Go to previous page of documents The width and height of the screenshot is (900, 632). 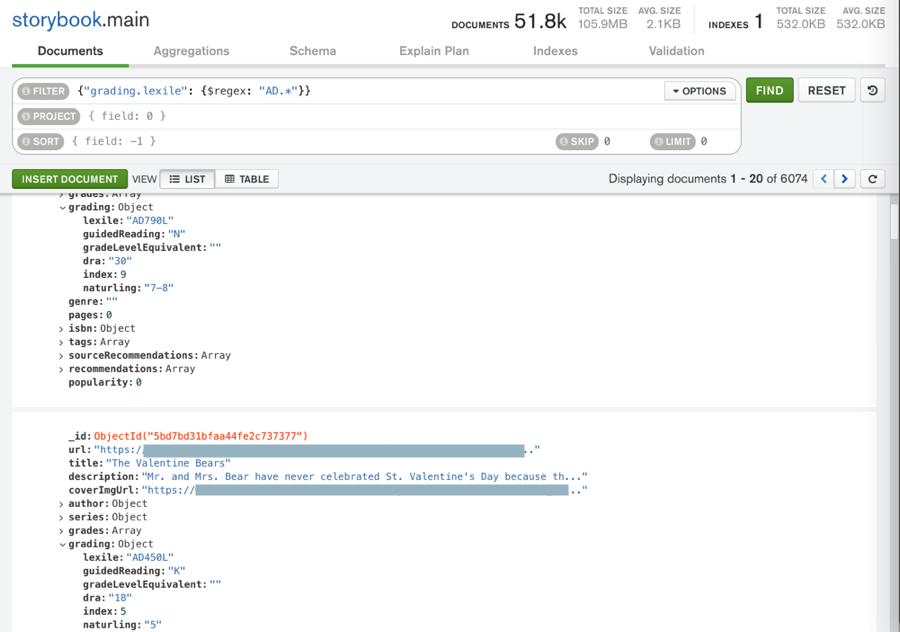[824, 179]
